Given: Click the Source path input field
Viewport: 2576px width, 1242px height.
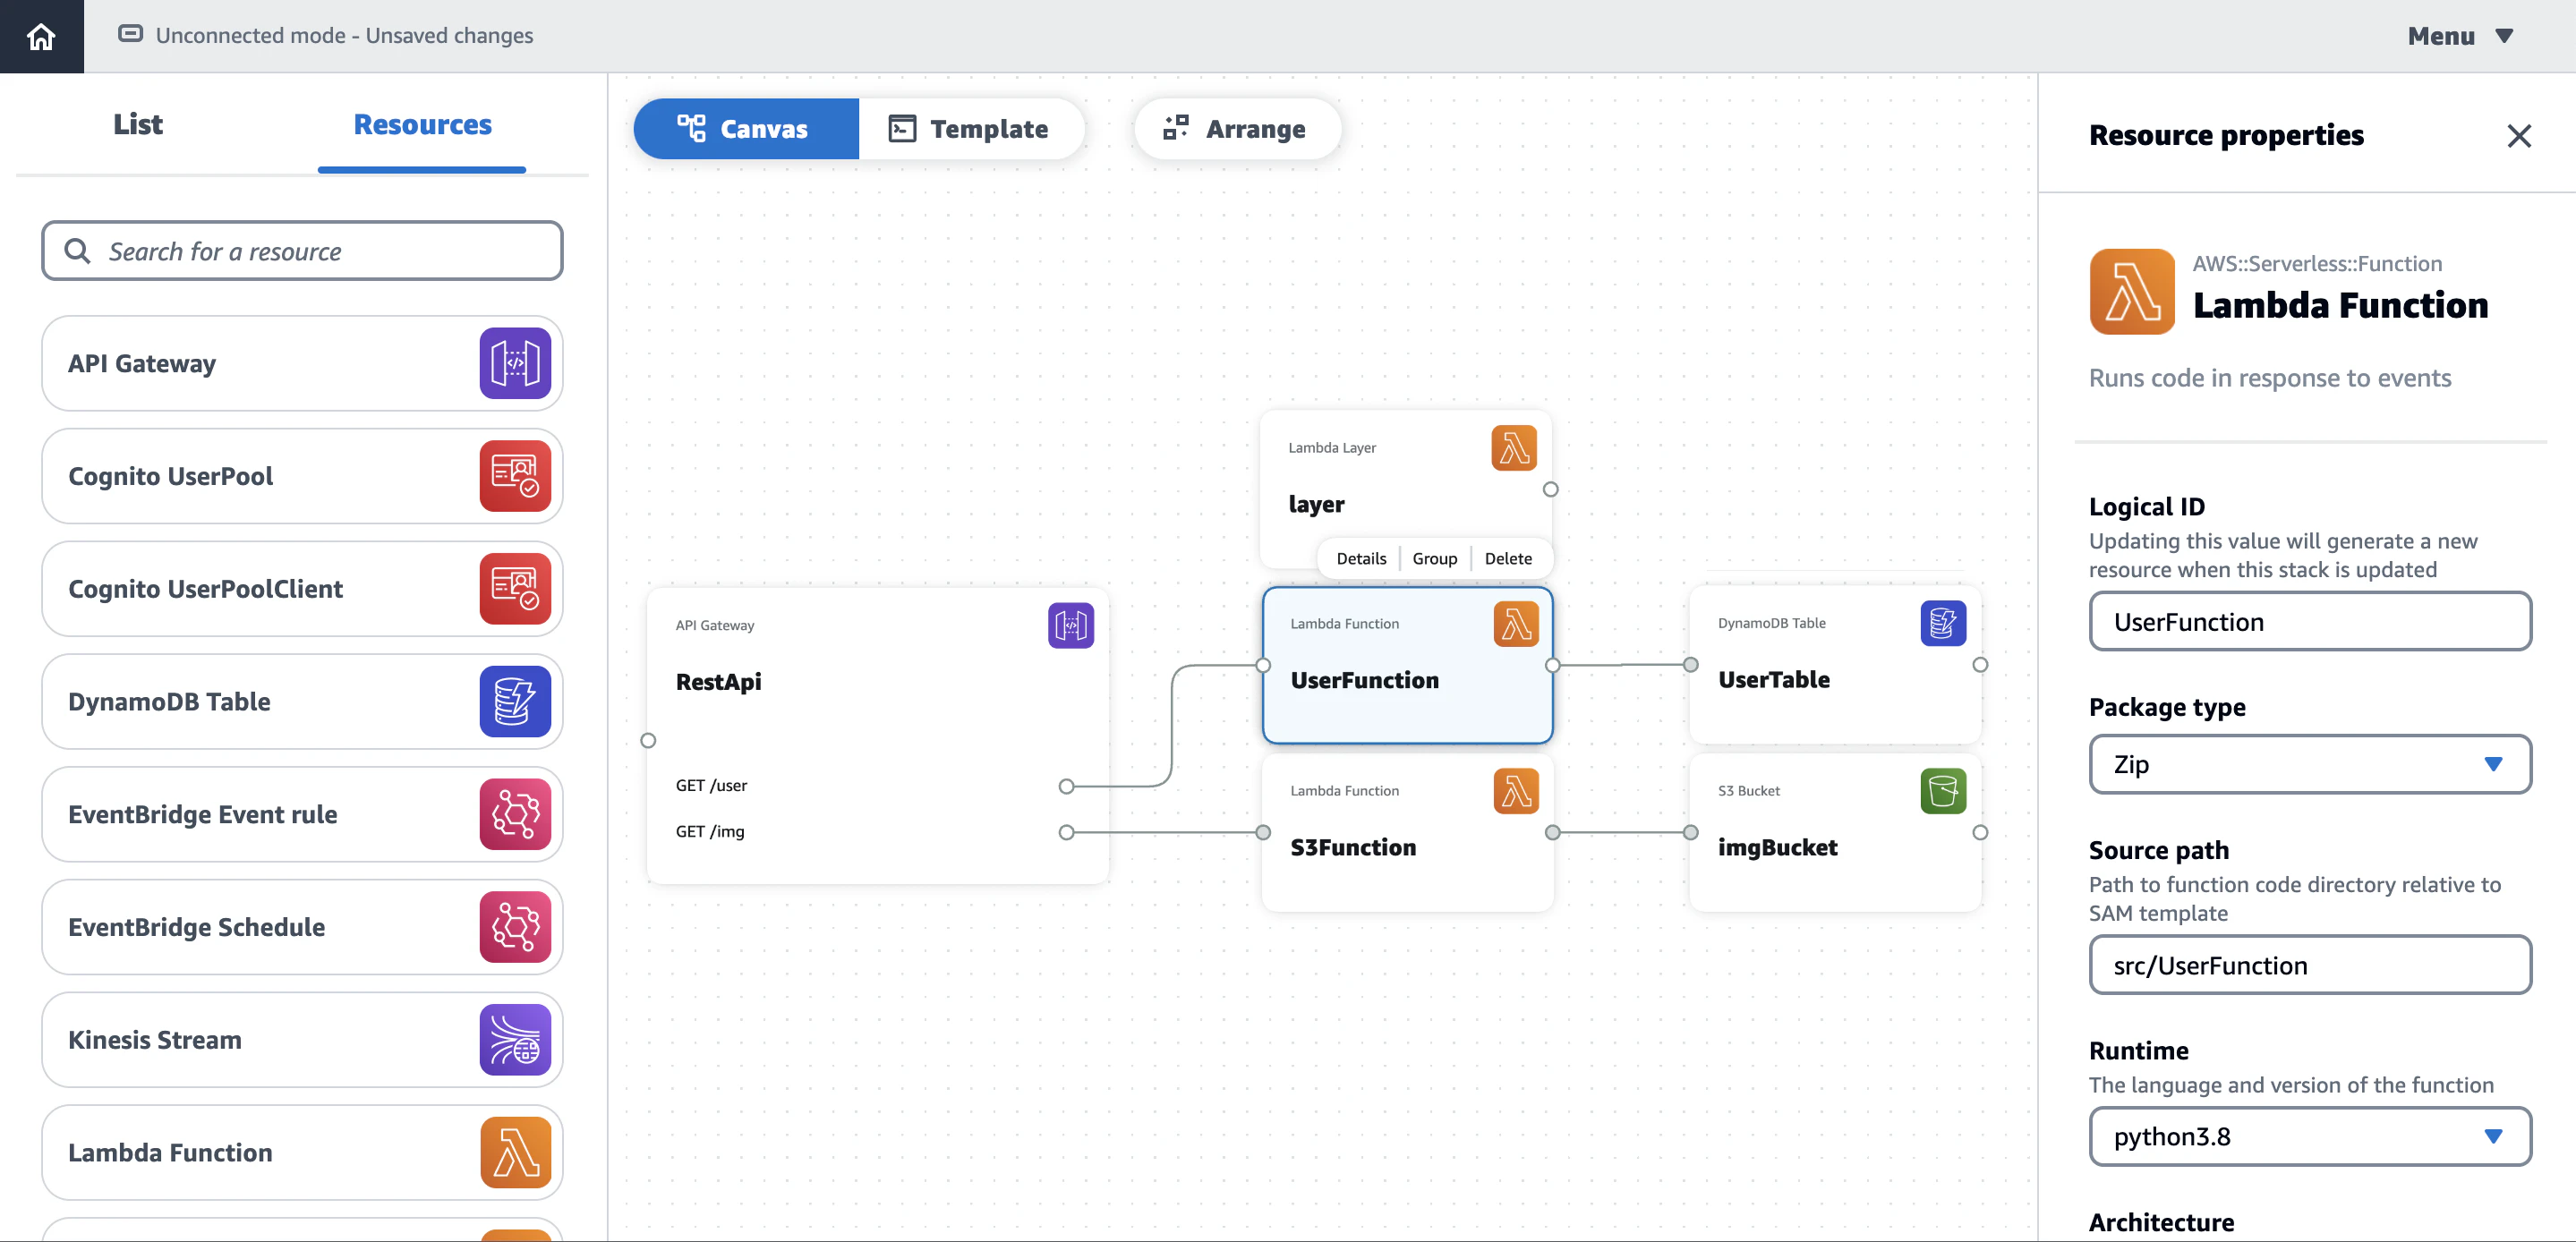Looking at the screenshot, I should click(2310, 965).
